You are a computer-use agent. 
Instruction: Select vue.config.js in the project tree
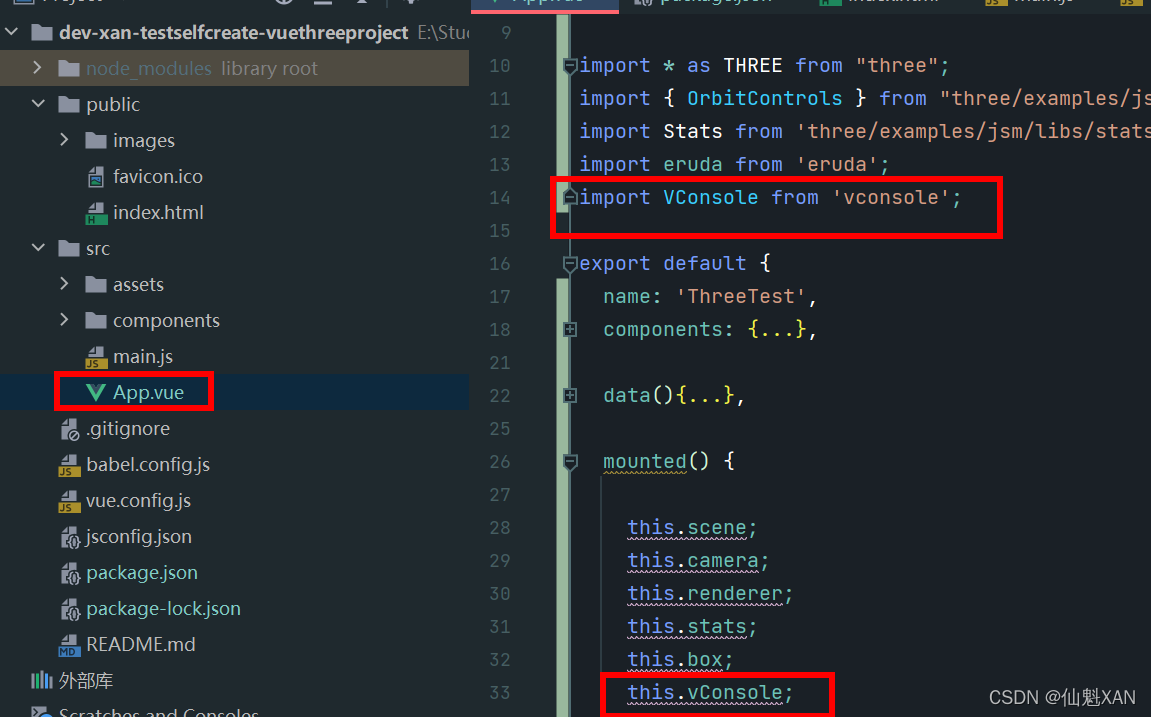[x=139, y=501]
